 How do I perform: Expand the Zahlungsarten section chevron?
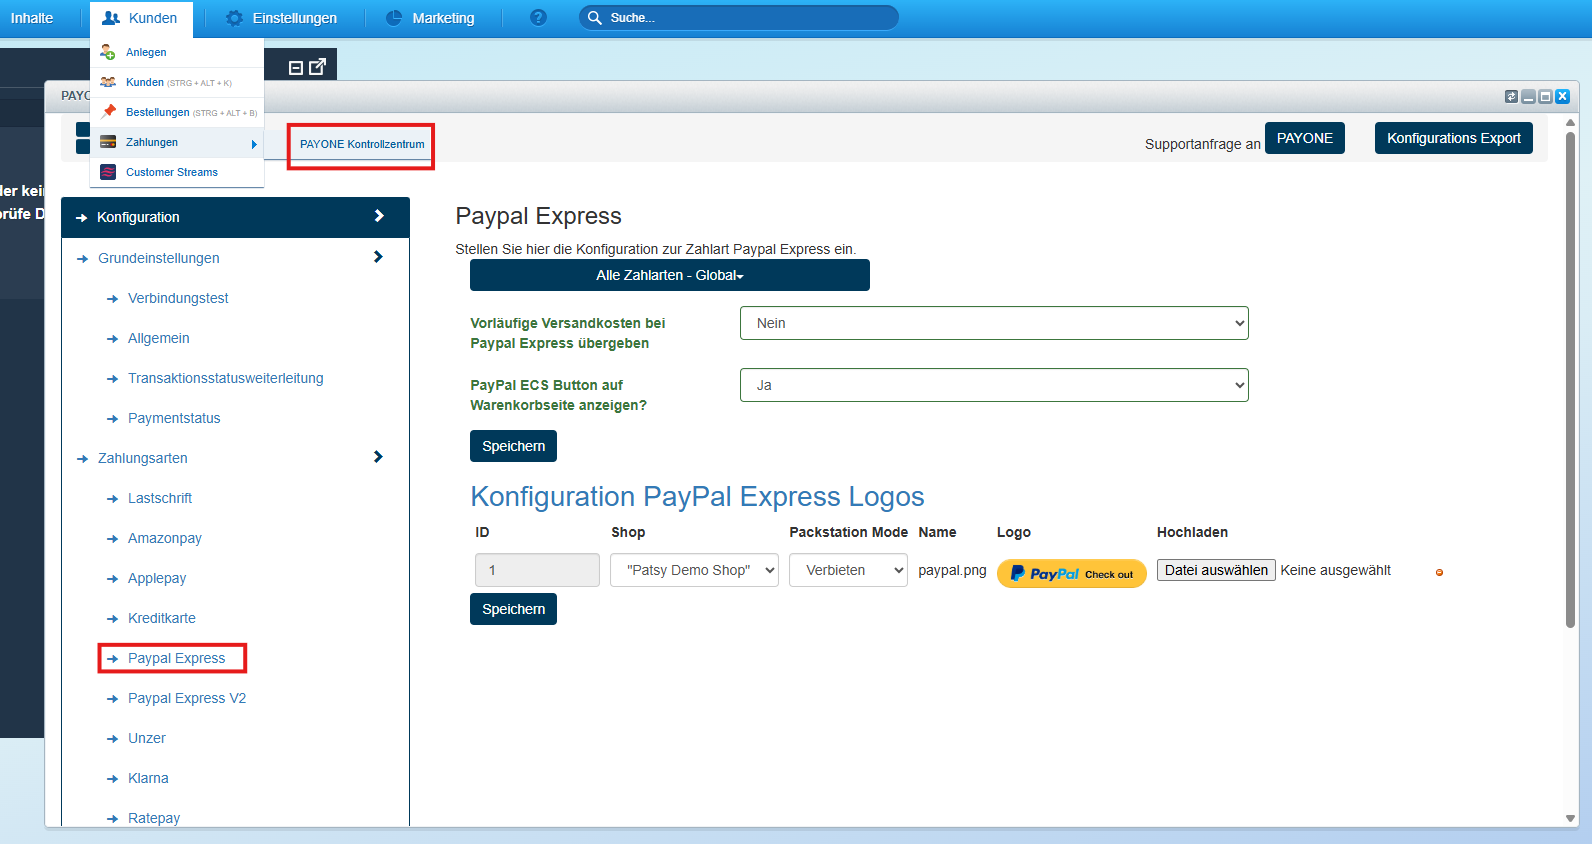click(x=378, y=457)
